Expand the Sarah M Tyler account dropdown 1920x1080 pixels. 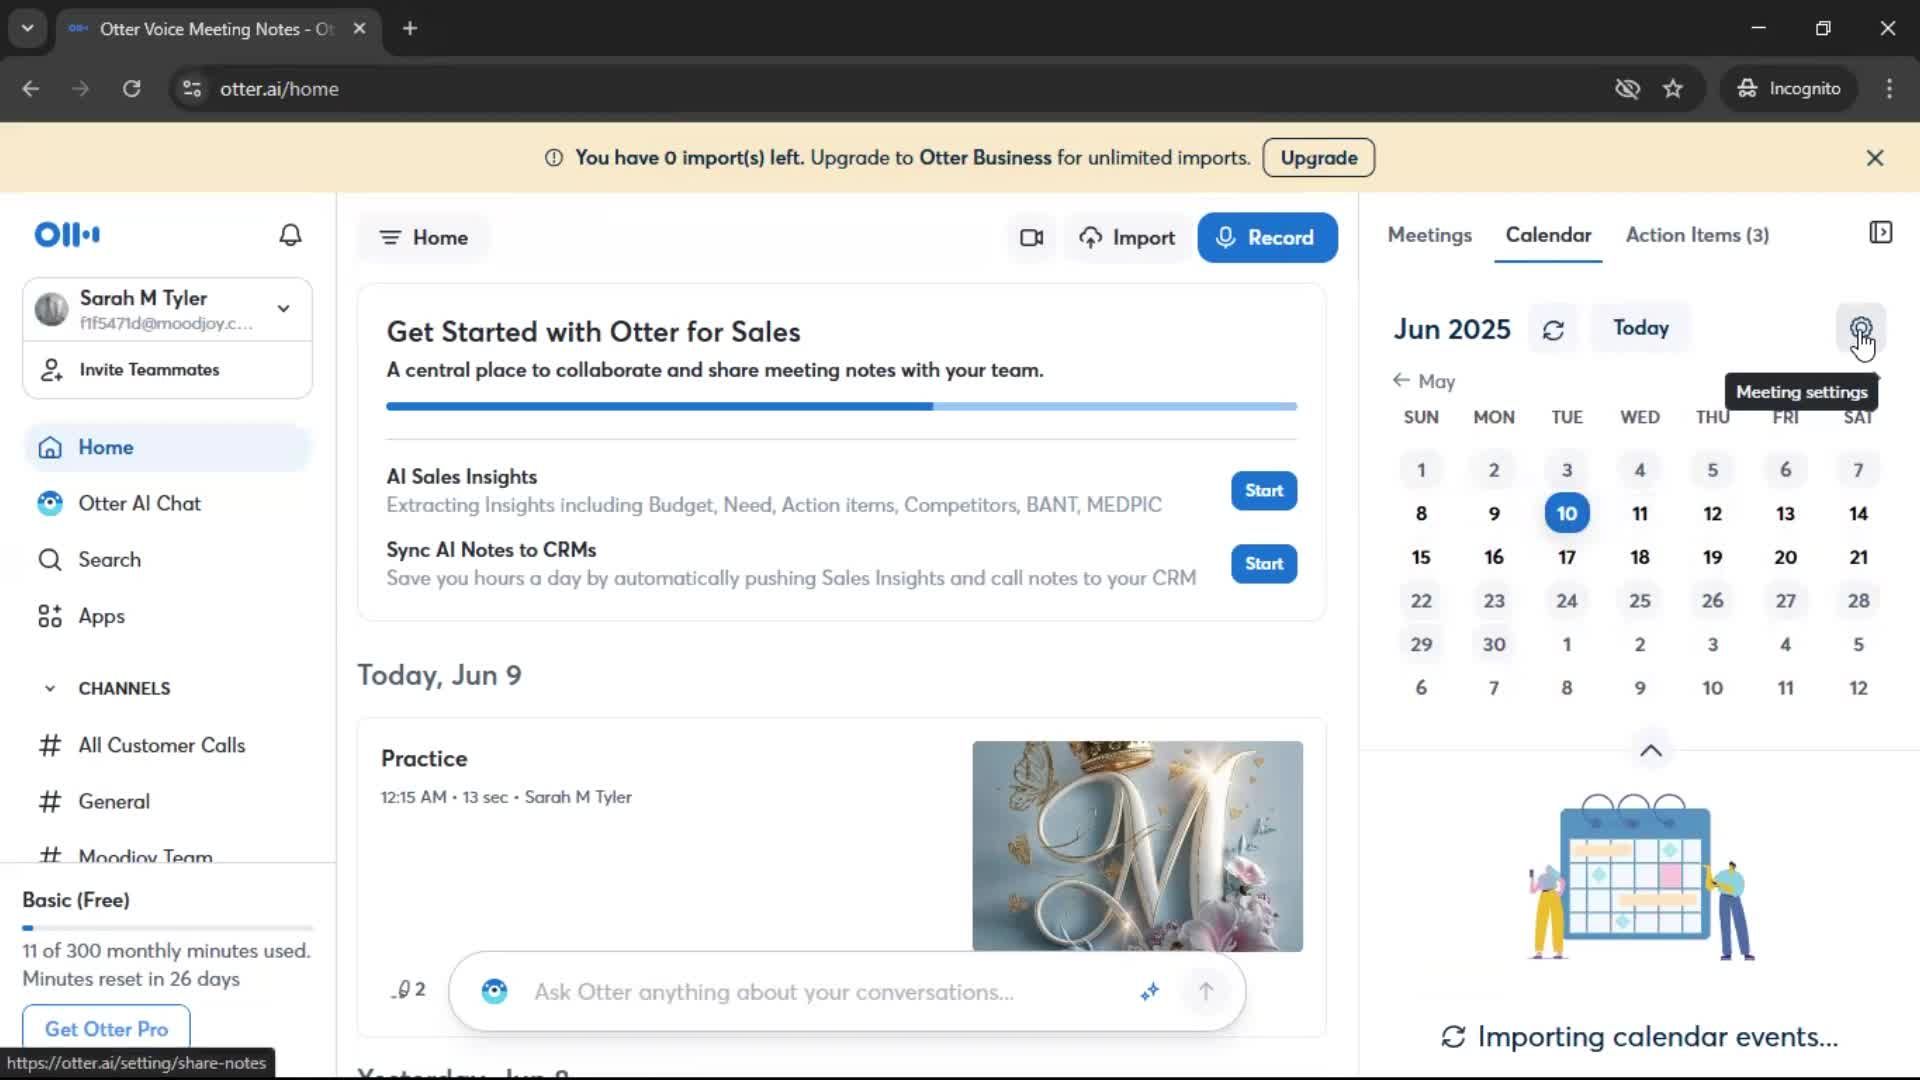[x=284, y=309]
